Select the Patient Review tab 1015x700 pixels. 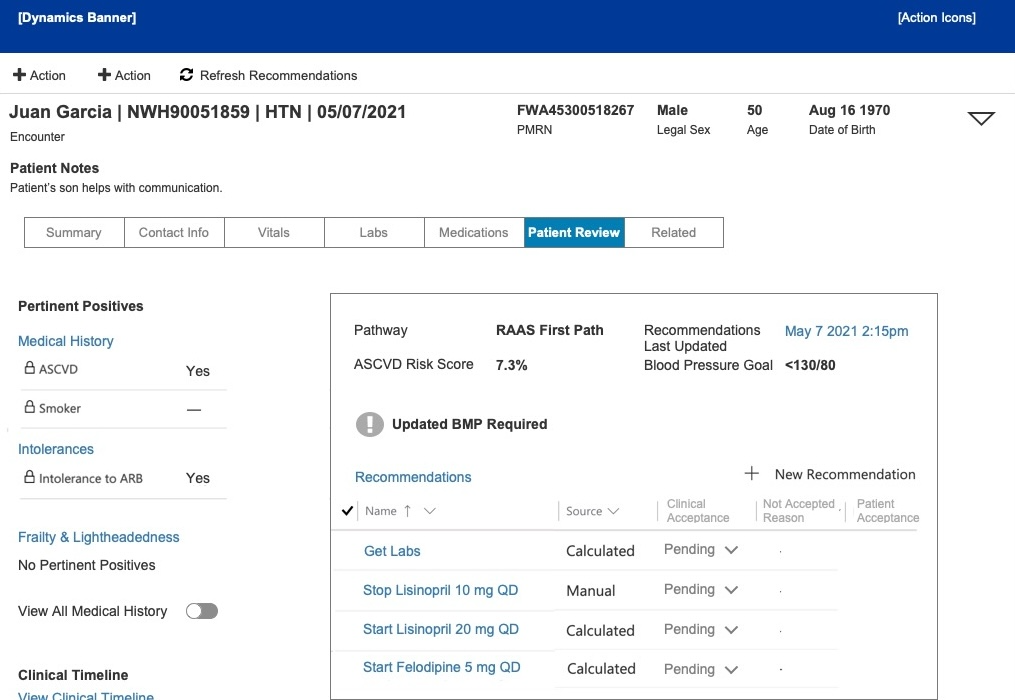click(x=574, y=232)
